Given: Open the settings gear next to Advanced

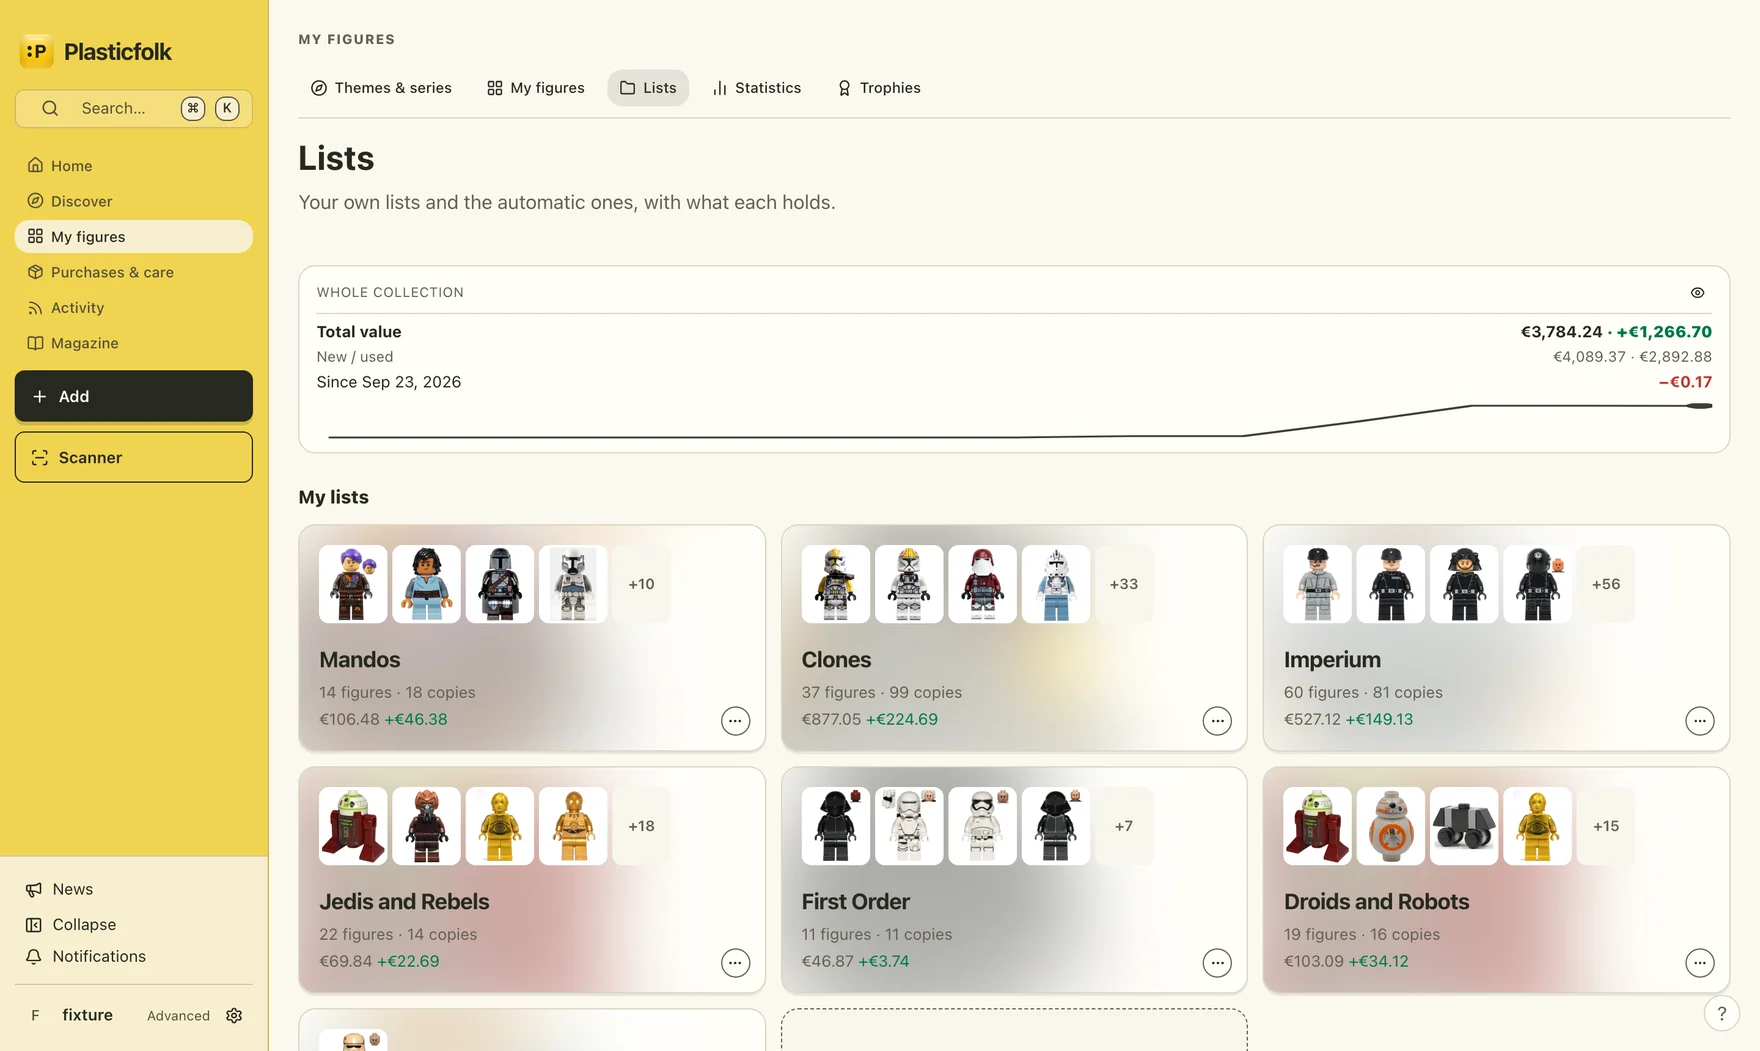Looking at the screenshot, I should [234, 1015].
